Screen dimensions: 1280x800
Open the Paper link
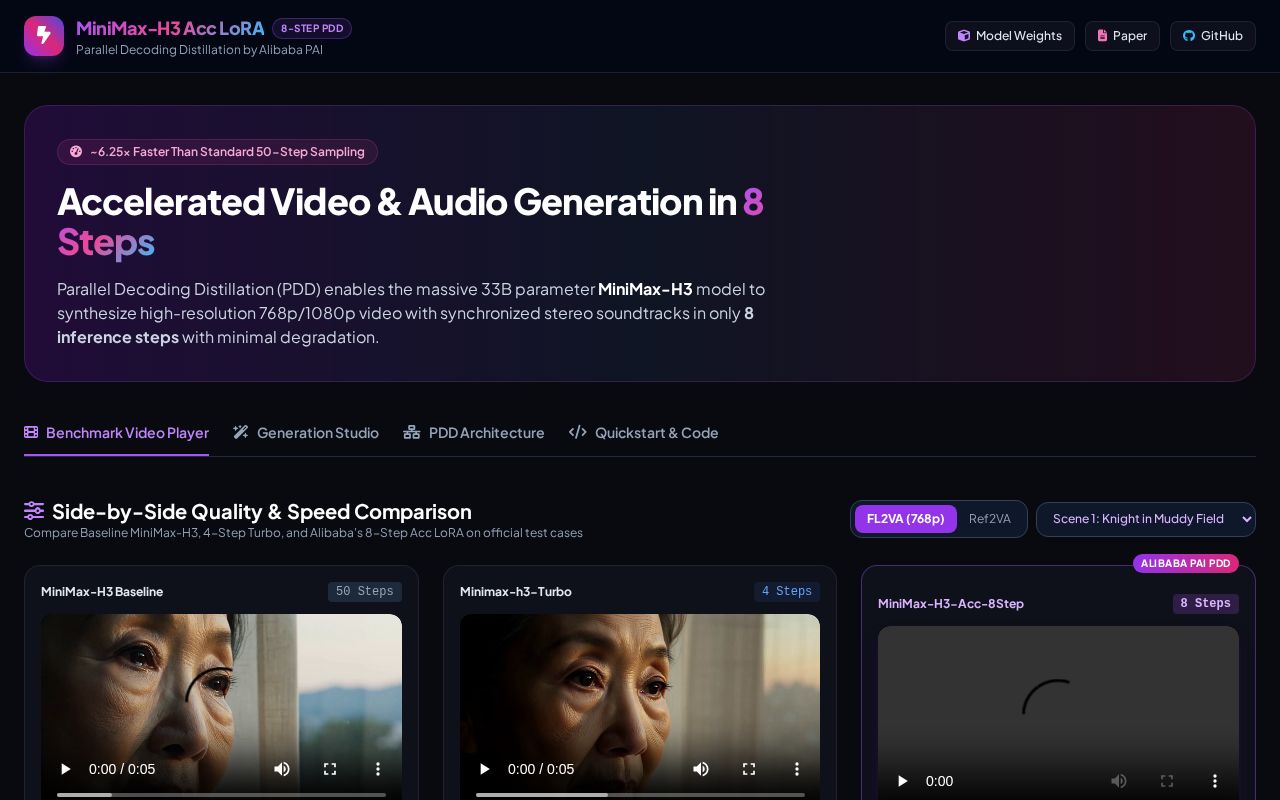pos(1122,36)
